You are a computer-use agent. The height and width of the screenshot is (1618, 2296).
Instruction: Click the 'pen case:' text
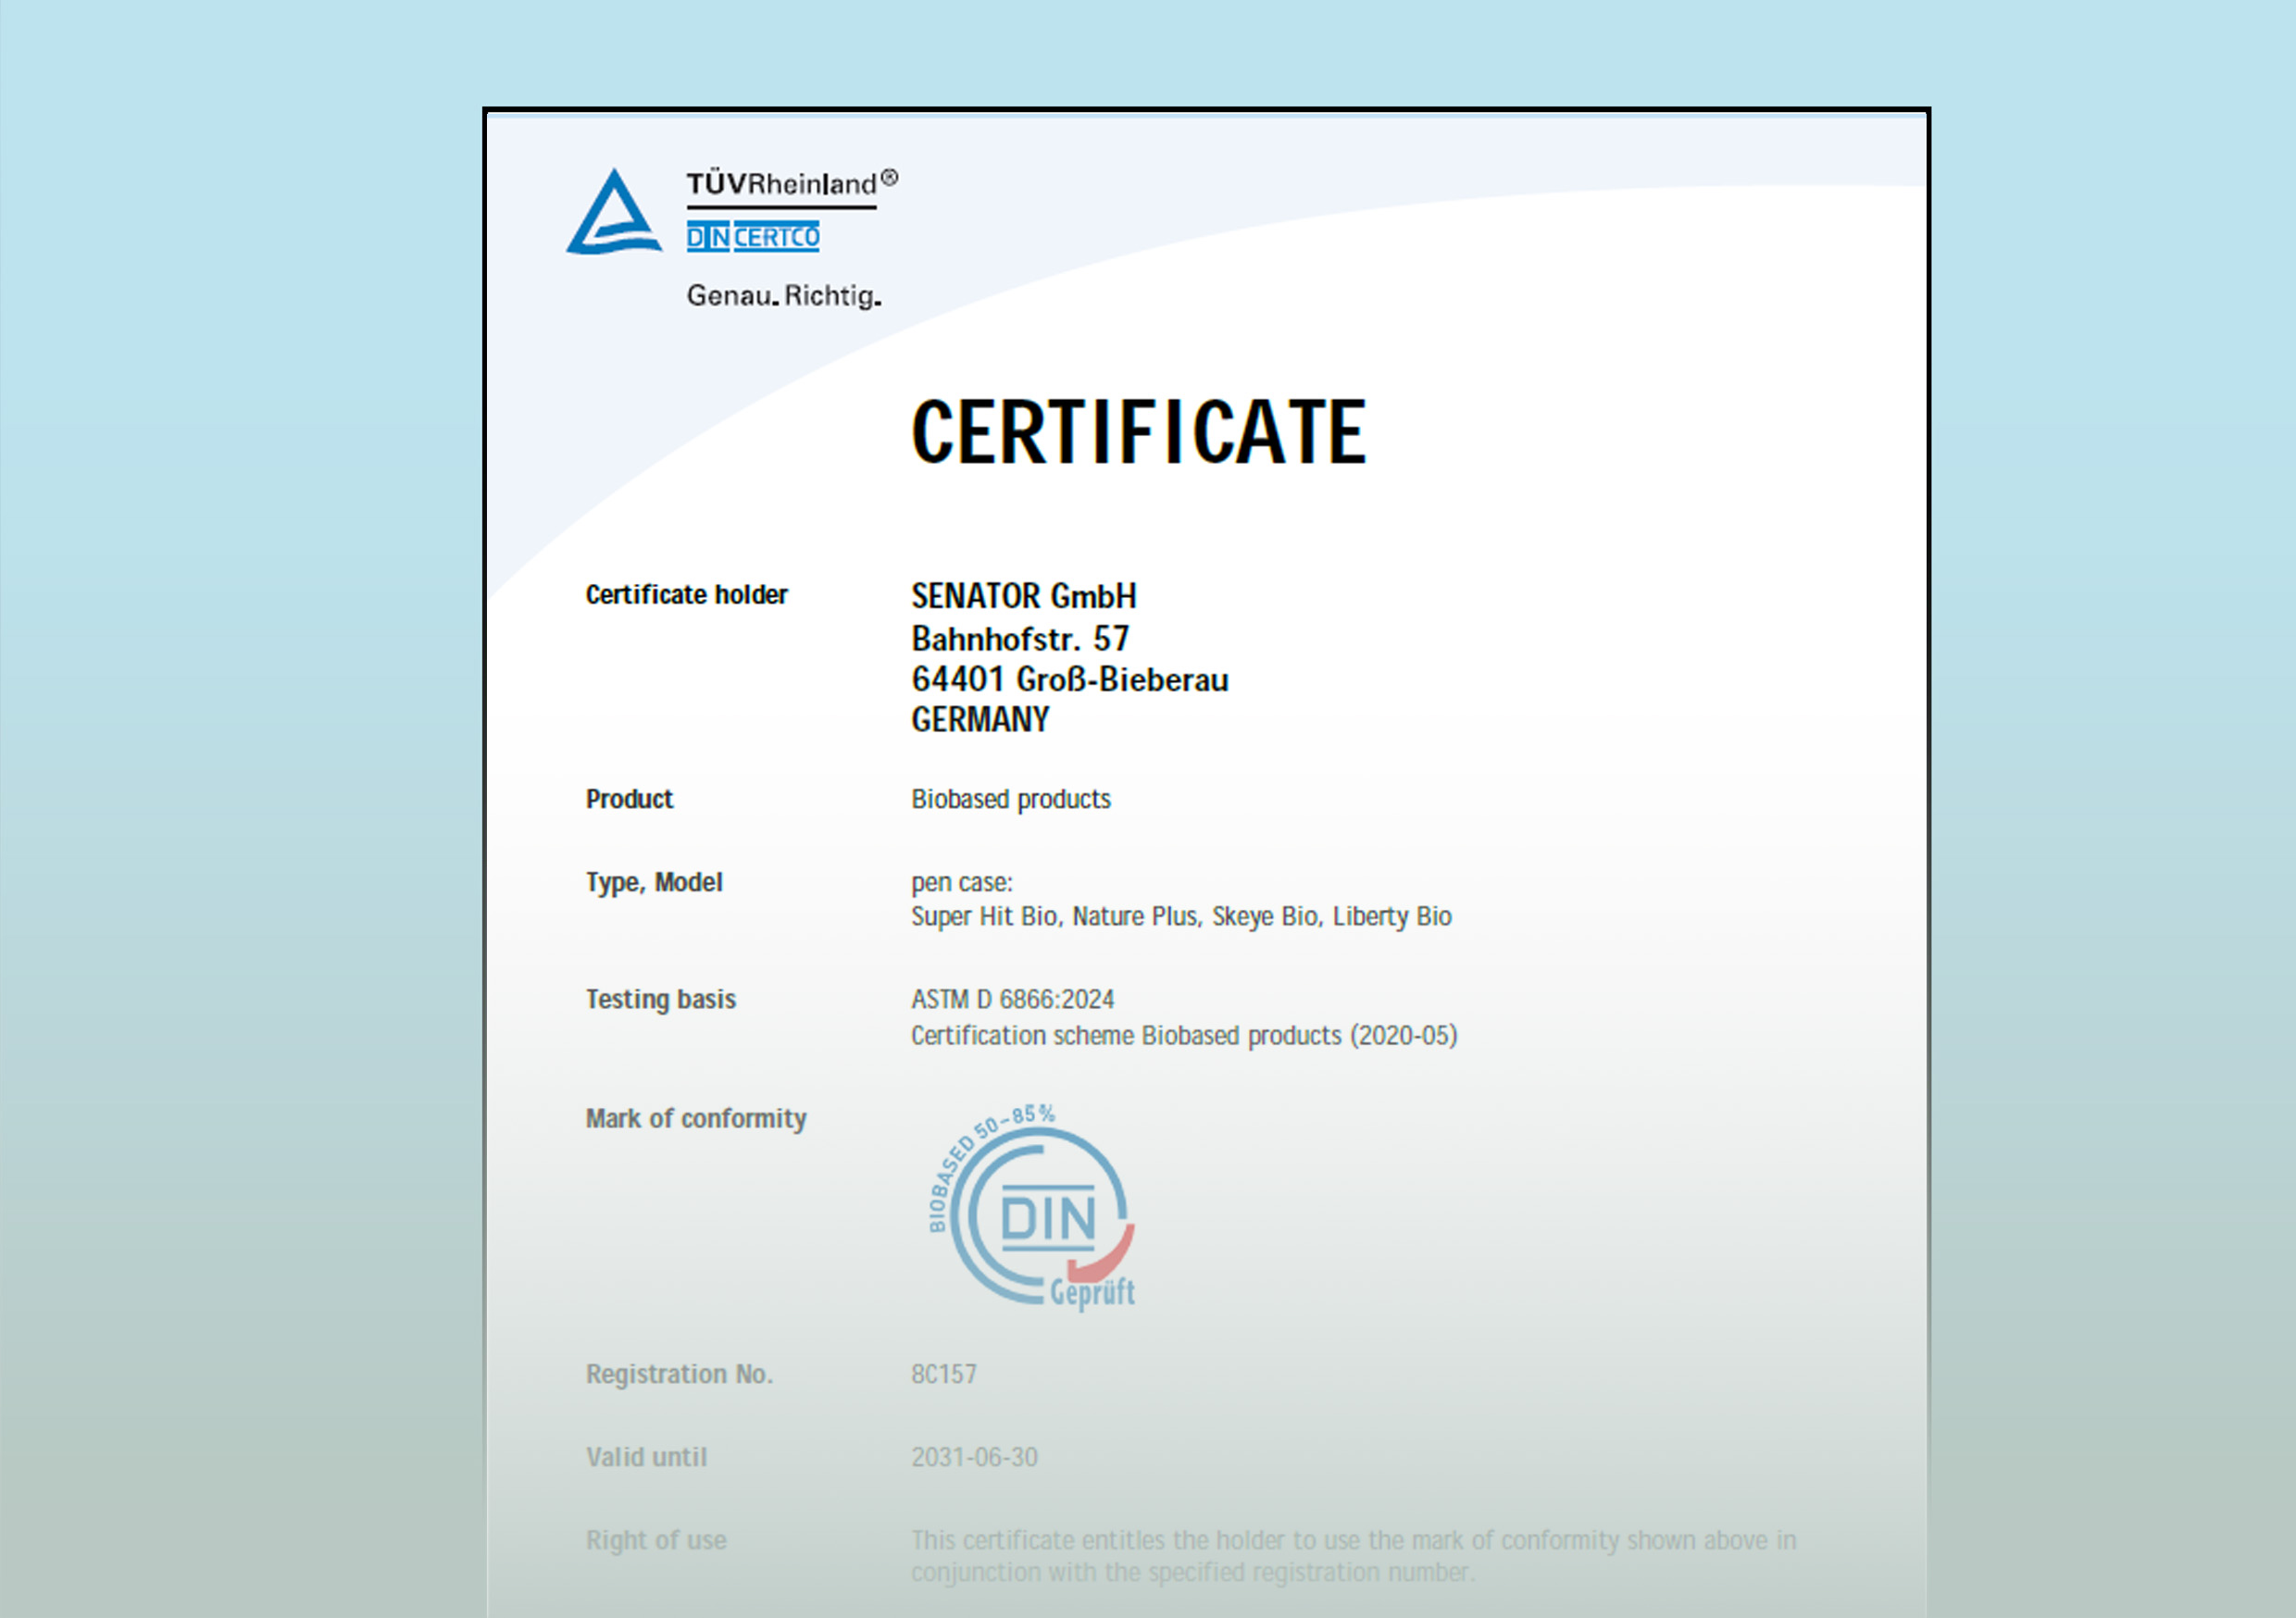pos(961,883)
